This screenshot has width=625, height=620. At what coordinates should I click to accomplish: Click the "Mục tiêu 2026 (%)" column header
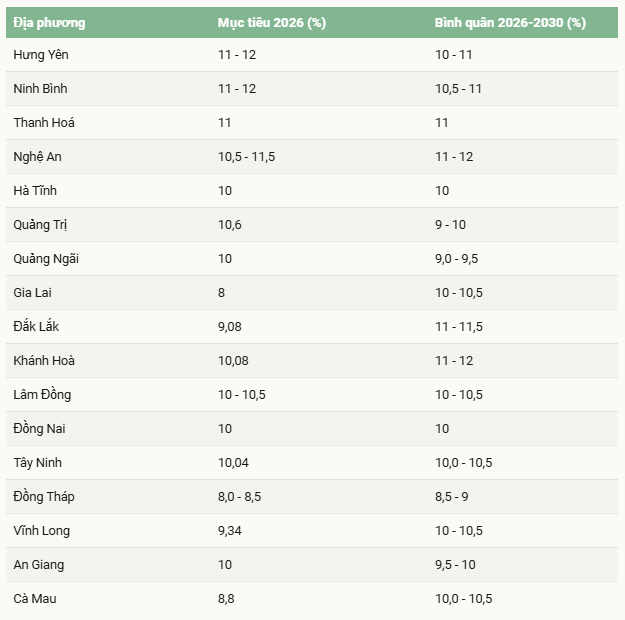click(x=271, y=22)
